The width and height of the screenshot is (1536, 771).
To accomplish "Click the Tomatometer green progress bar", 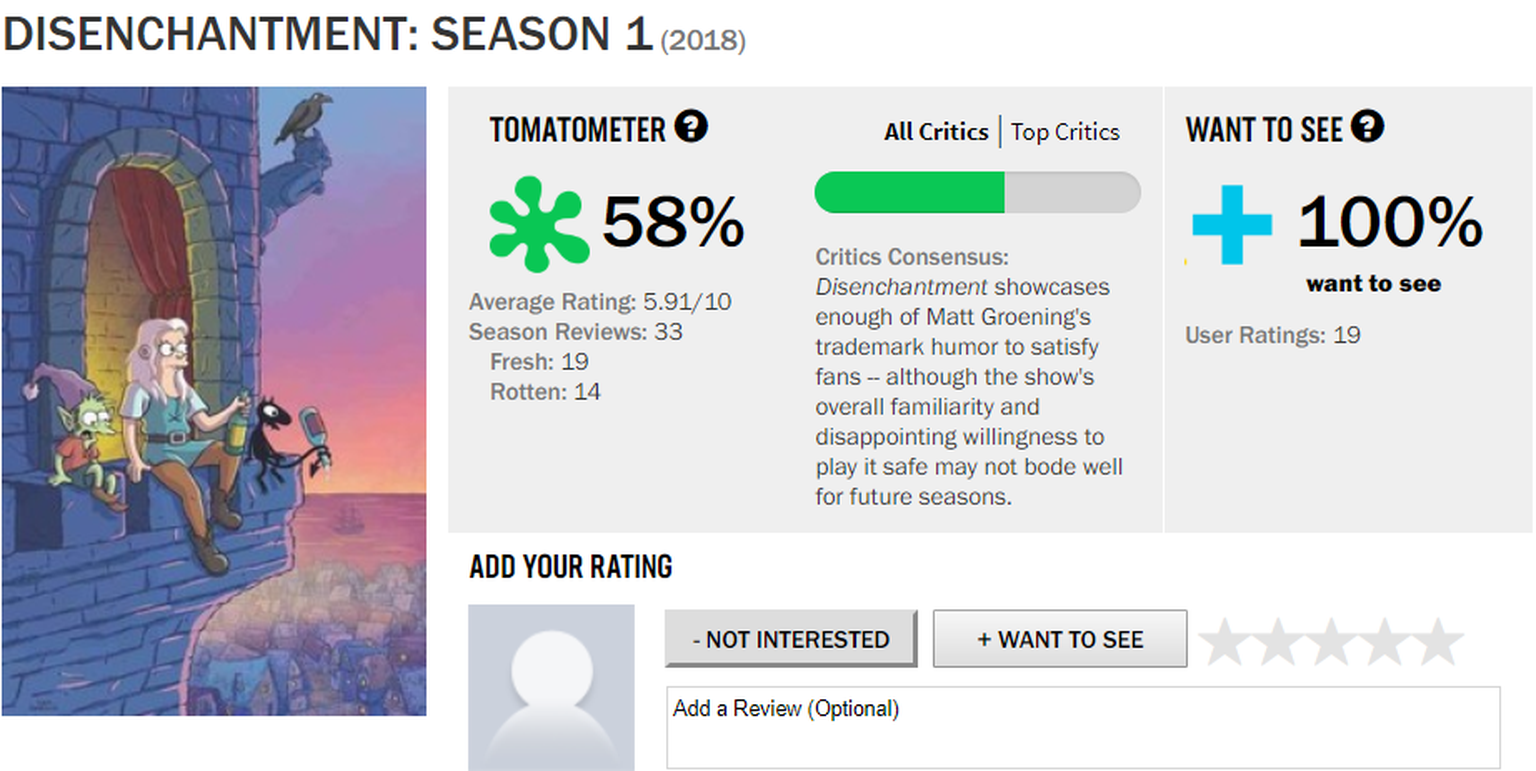I will coord(977,192).
